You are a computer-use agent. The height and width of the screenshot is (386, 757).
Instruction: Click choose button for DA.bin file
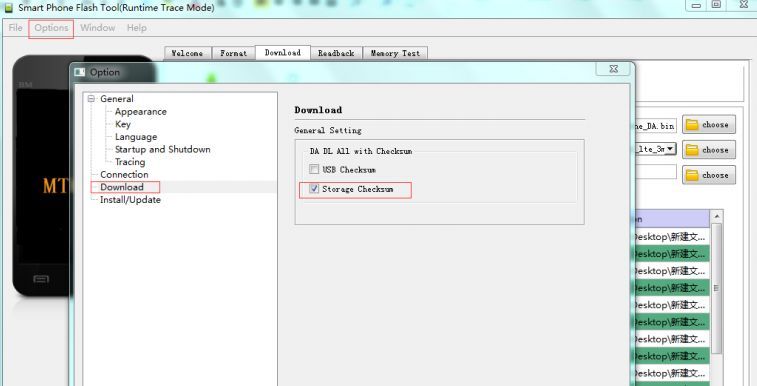pyautogui.click(x=709, y=124)
